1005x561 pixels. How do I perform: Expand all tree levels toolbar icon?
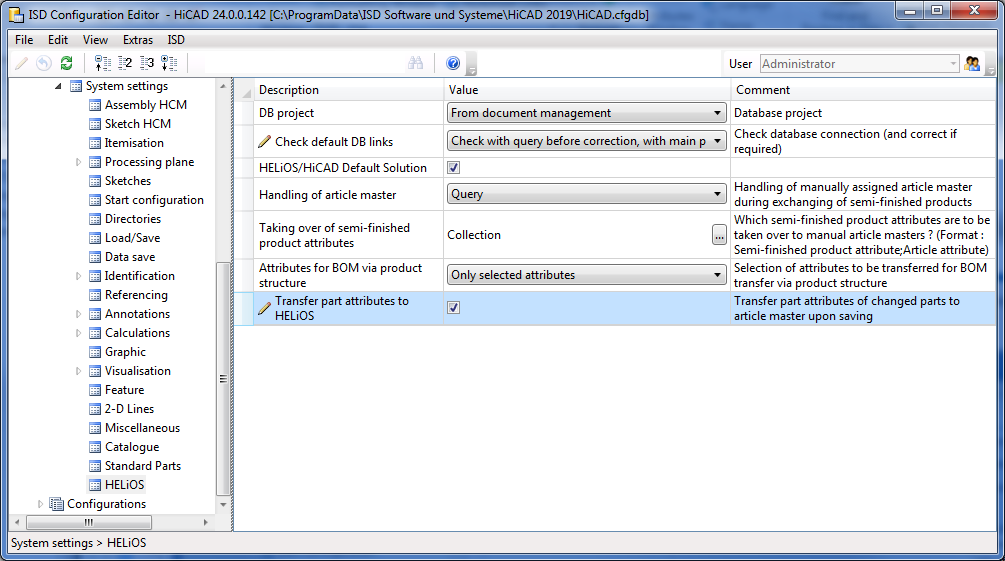pyautogui.click(x=169, y=63)
